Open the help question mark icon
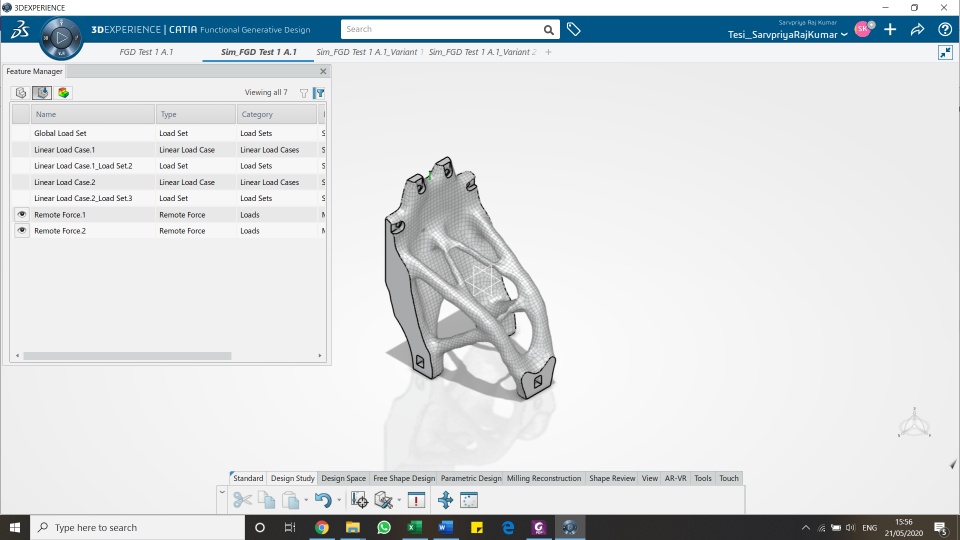 [x=945, y=29]
